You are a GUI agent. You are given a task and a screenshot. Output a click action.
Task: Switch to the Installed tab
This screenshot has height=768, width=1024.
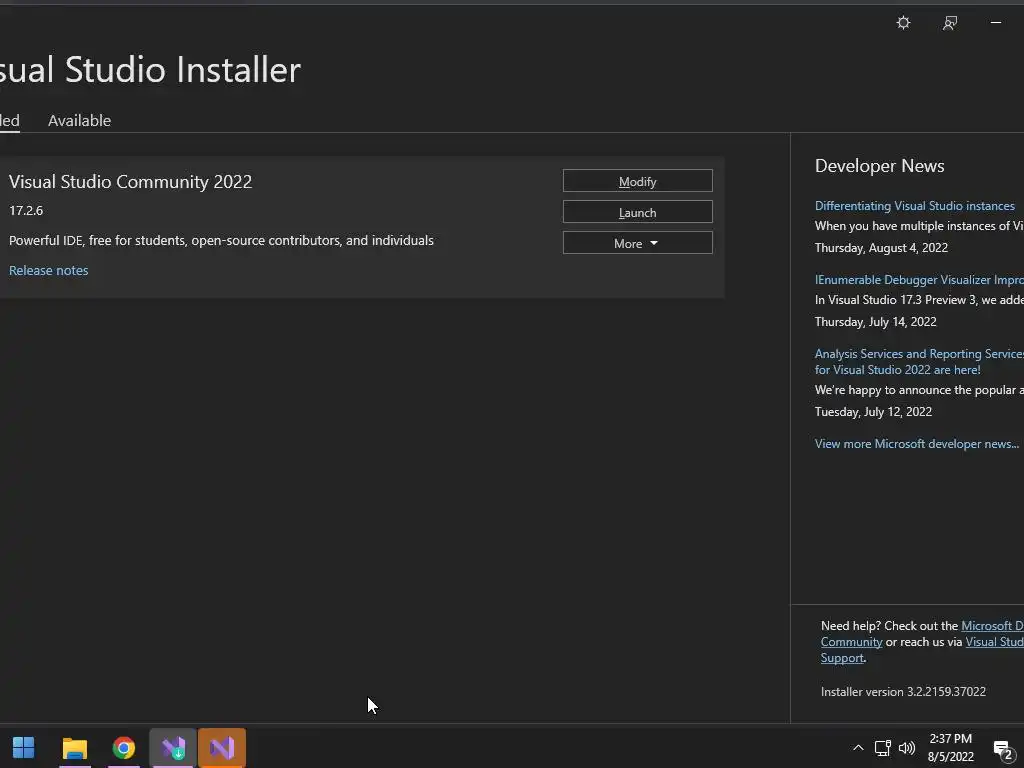coord(9,120)
